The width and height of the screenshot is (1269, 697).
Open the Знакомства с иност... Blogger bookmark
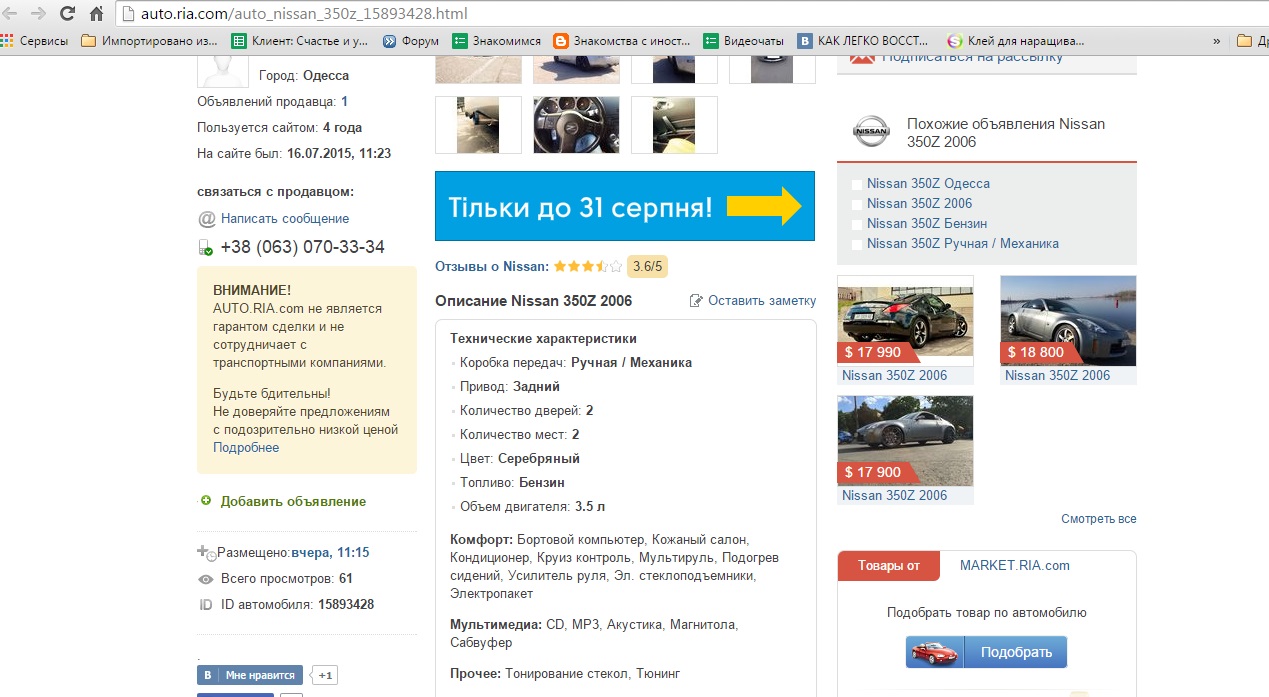621,41
